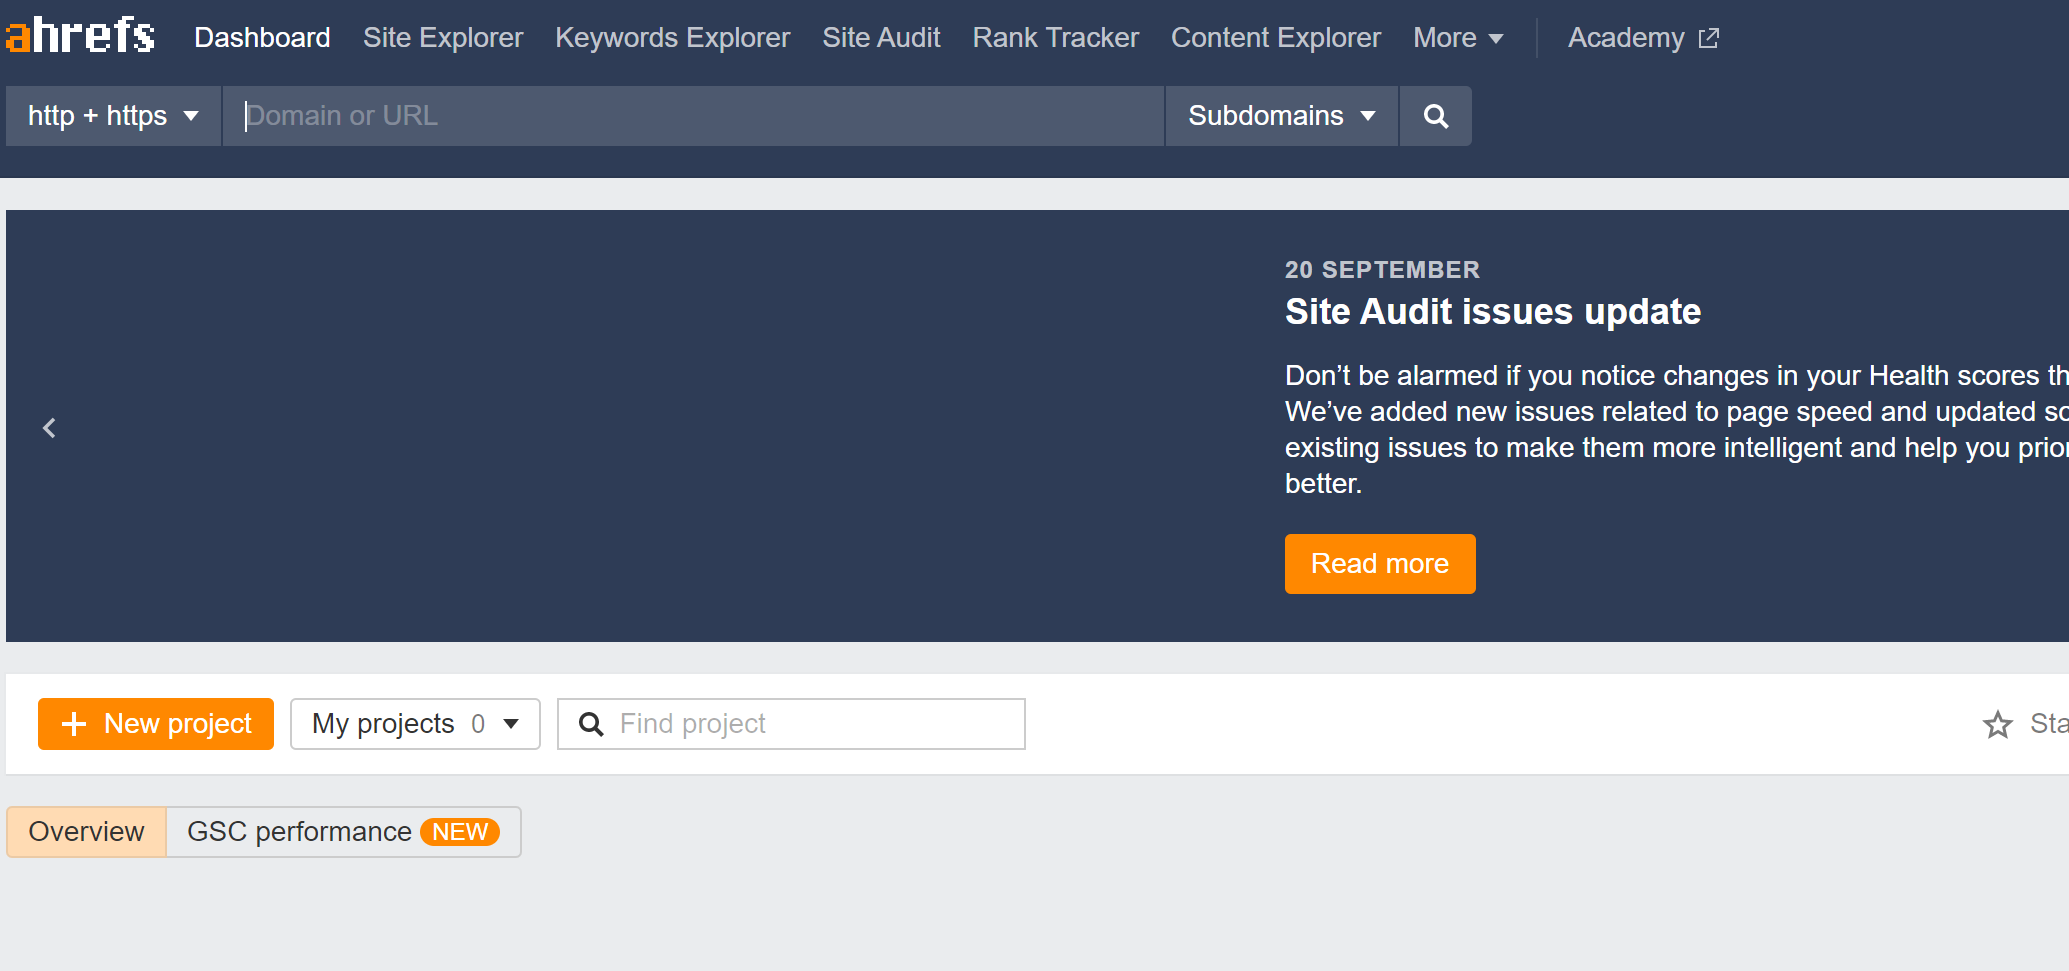Open Content Explorer
Viewport: 2069px width, 971px height.
click(x=1276, y=38)
